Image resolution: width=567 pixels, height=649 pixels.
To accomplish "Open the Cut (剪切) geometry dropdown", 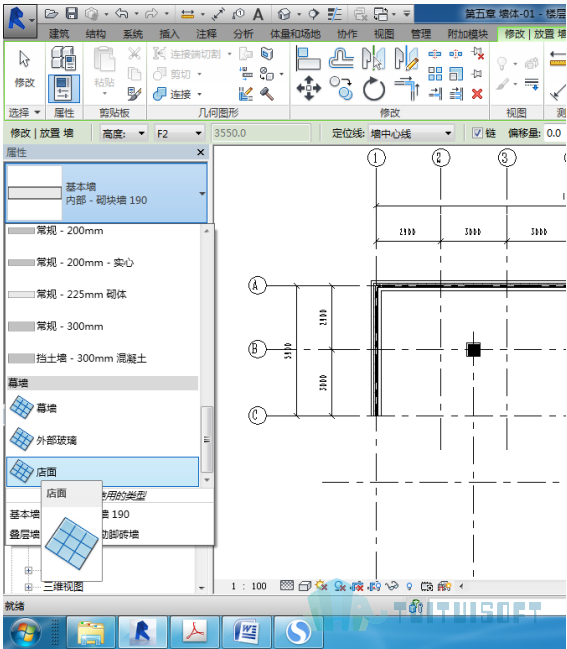I will click(x=199, y=74).
